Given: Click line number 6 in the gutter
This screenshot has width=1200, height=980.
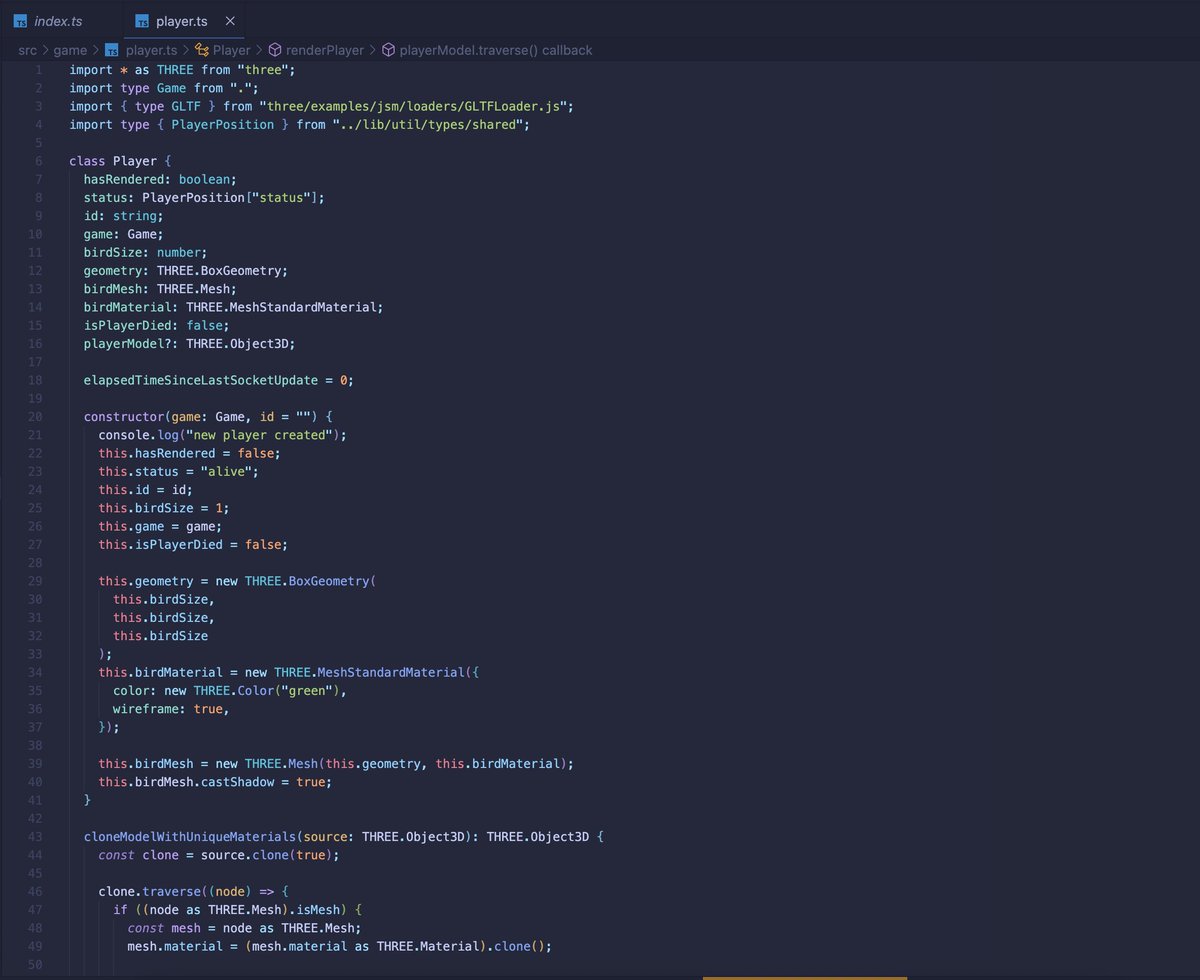Looking at the screenshot, I should 38,161.
